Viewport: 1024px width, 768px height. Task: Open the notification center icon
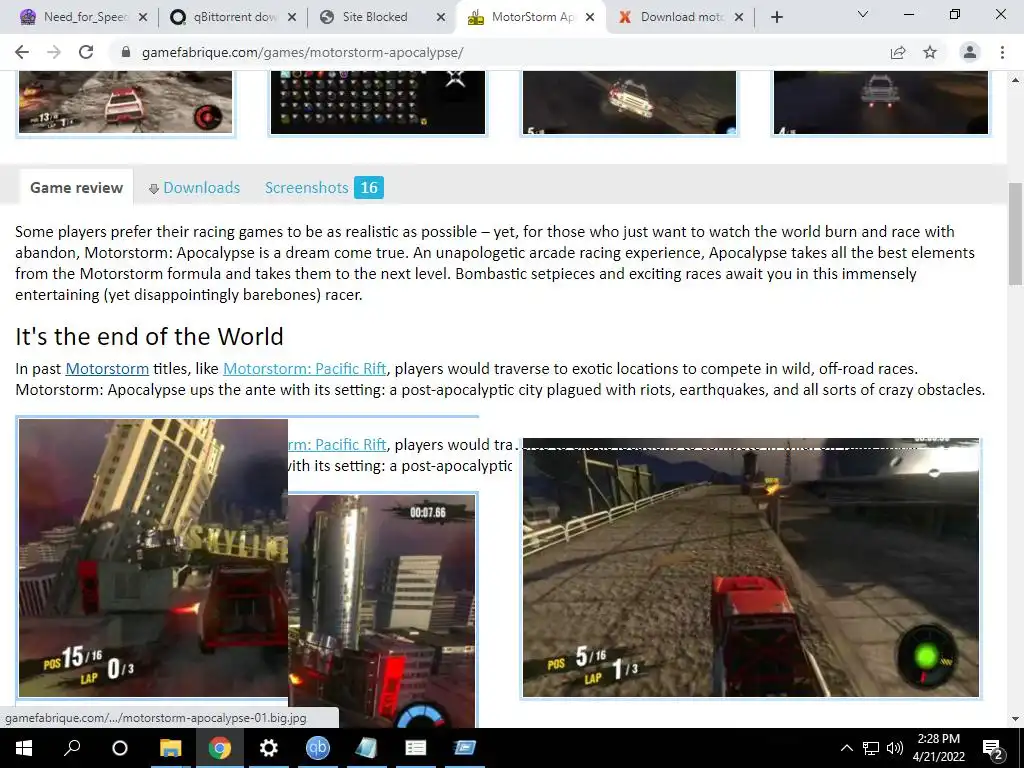pyautogui.click(x=993, y=748)
